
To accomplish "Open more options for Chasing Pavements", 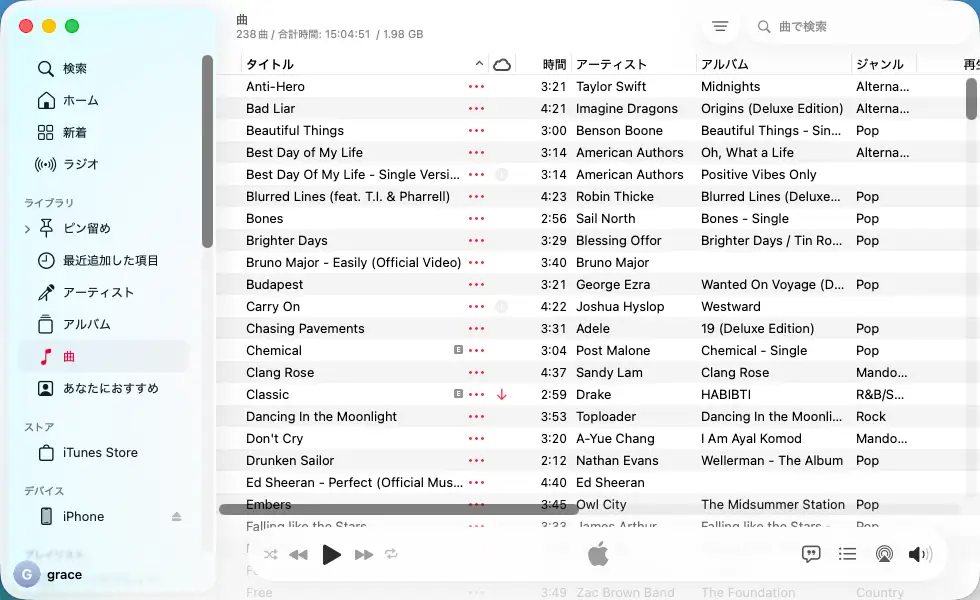I will coord(476,328).
